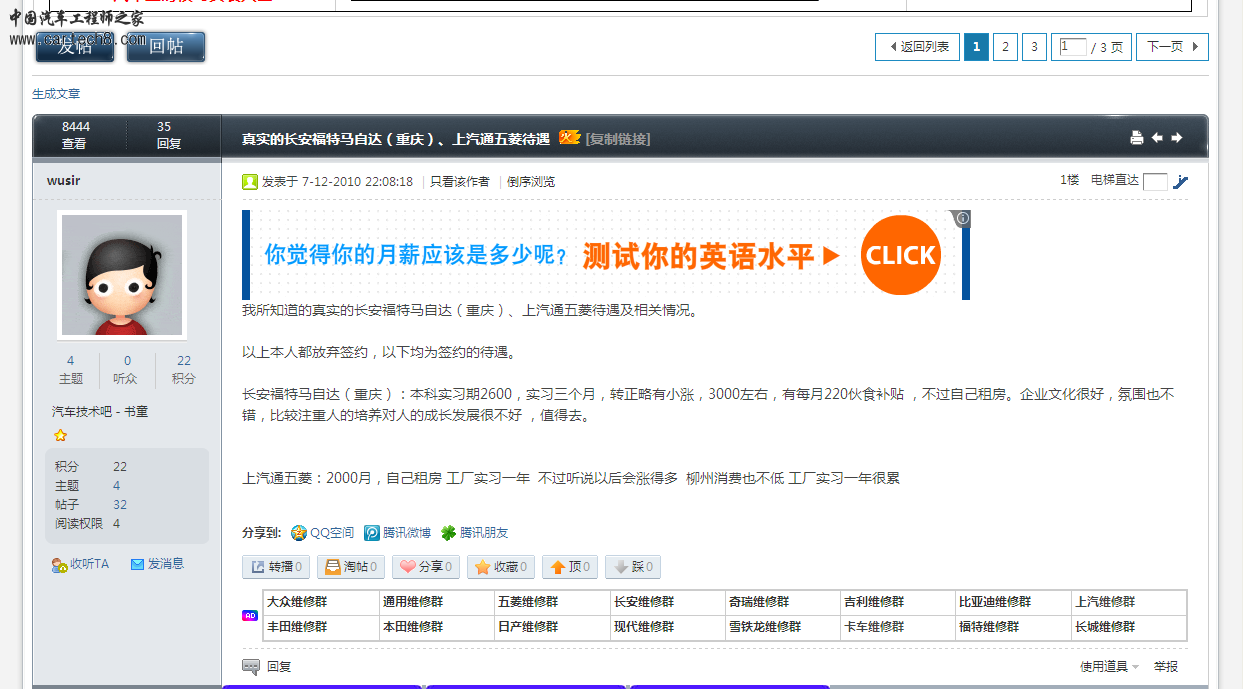Click the 长城维修群 ad link
1243x689 pixels.
(x=1105, y=627)
